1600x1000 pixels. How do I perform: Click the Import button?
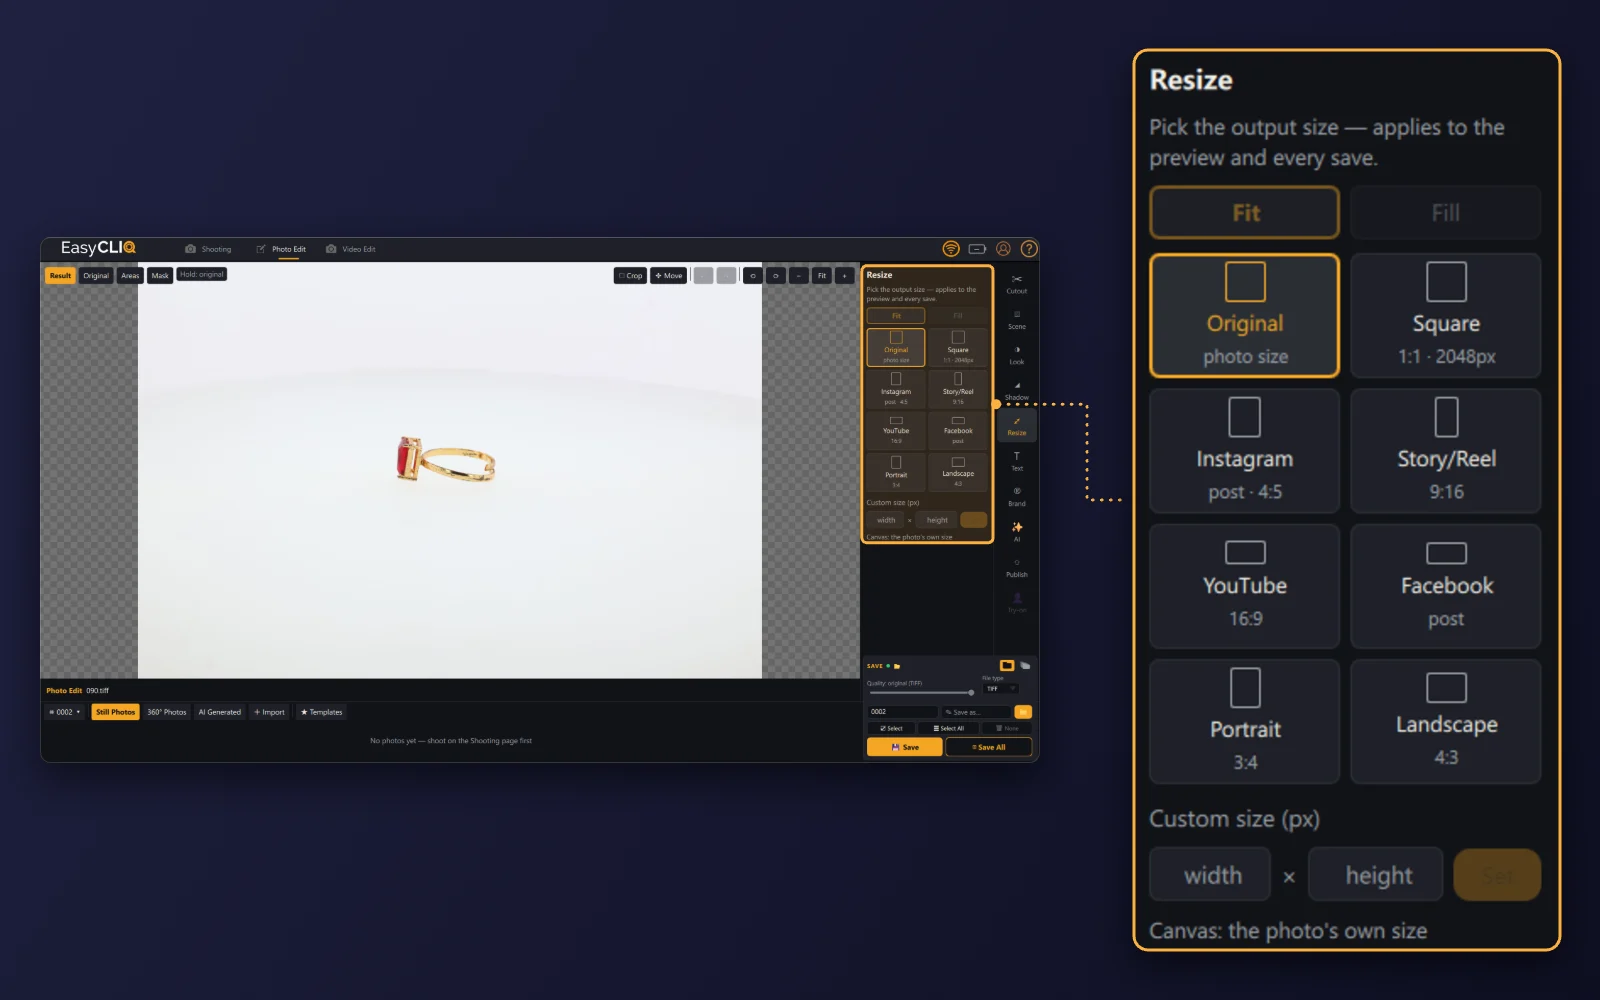click(x=269, y=712)
